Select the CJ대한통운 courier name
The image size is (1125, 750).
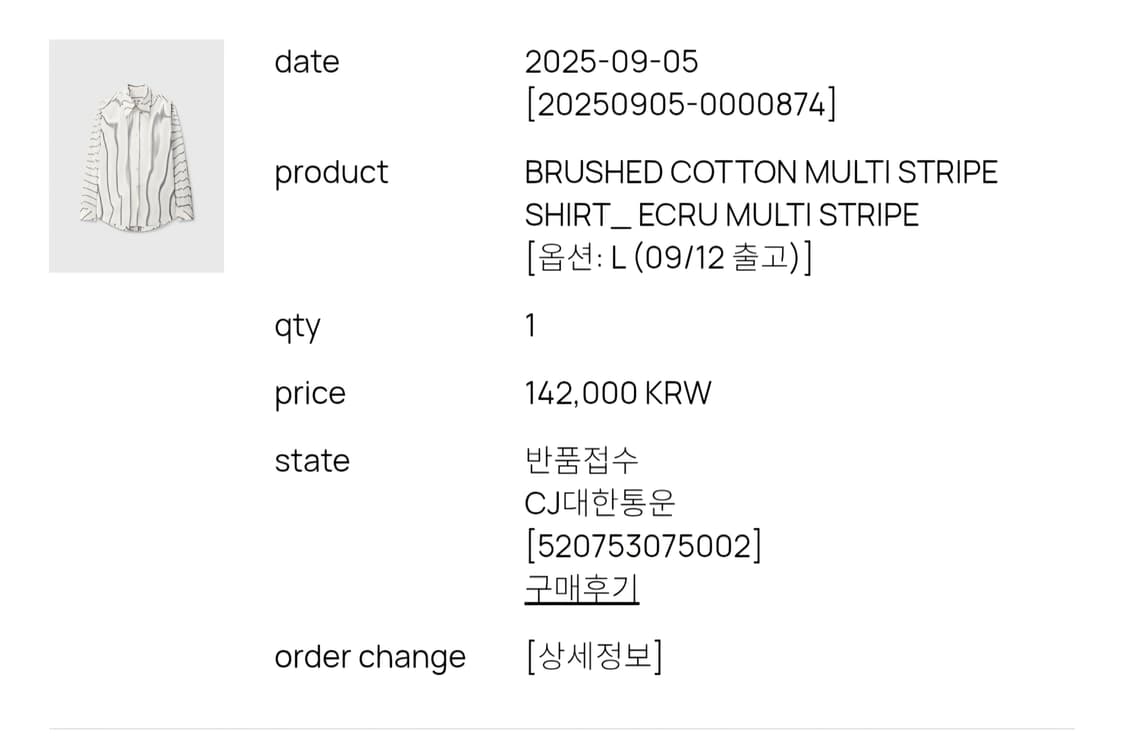(598, 503)
